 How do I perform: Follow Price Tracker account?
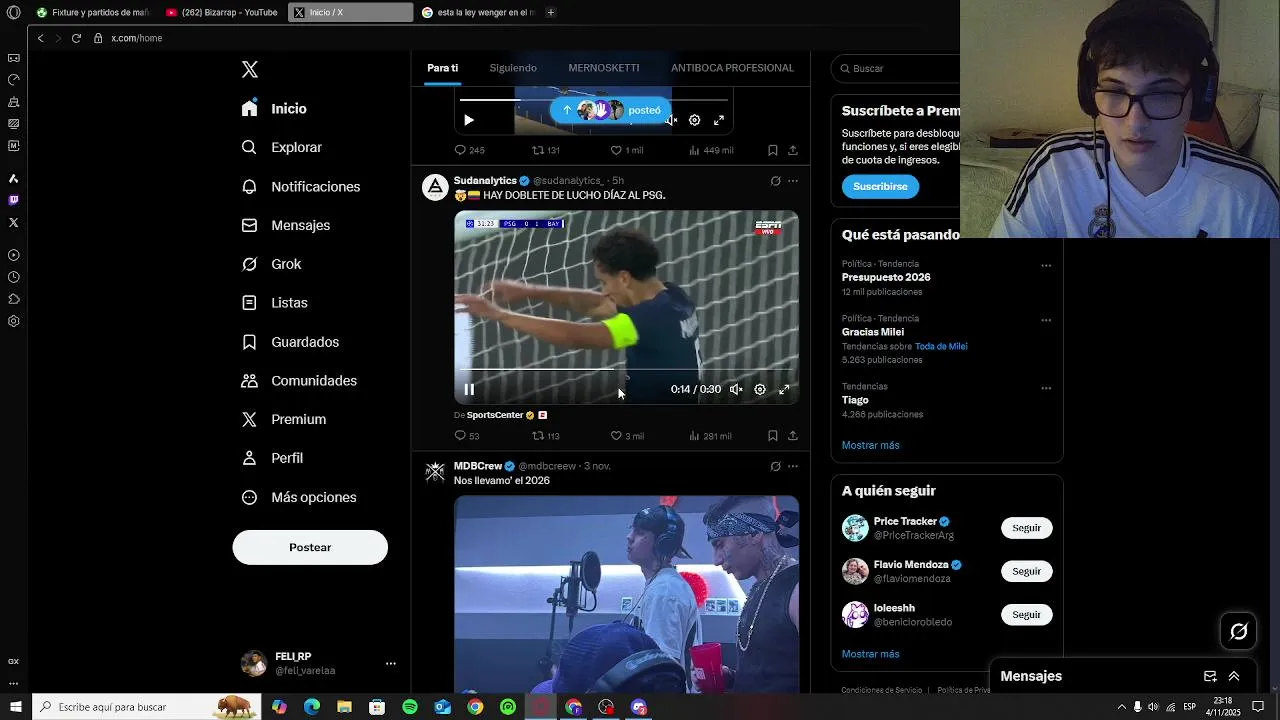[1026, 528]
